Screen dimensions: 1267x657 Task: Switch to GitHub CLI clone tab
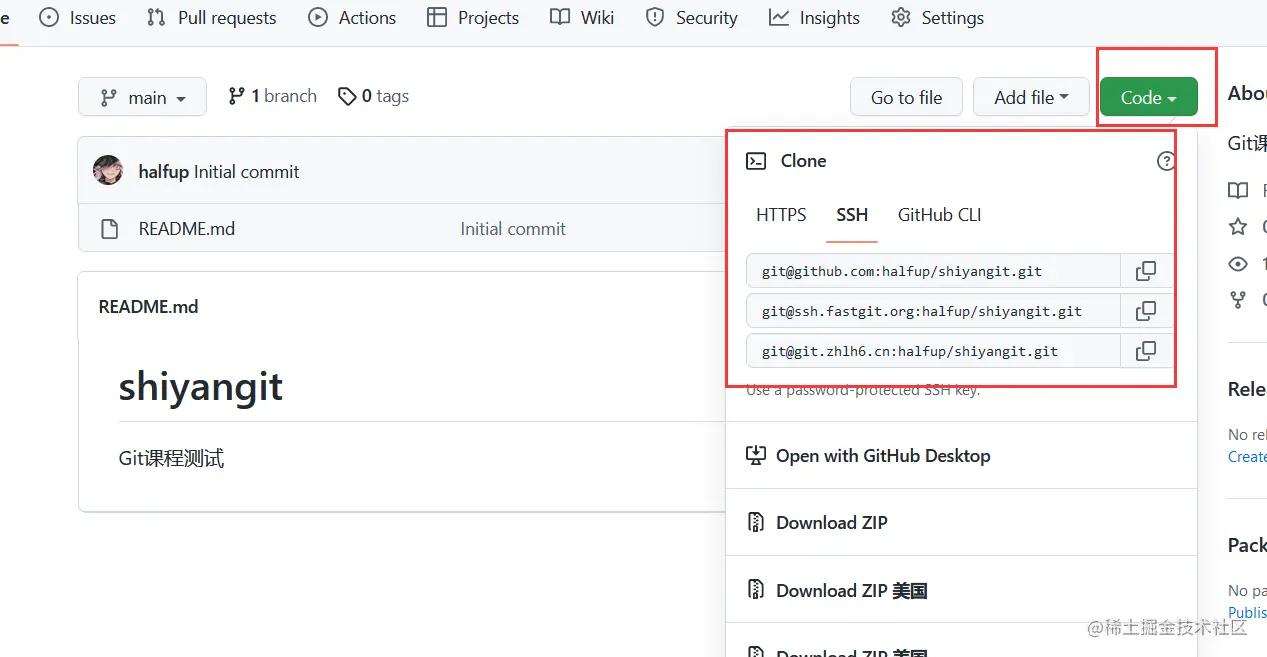coord(940,215)
